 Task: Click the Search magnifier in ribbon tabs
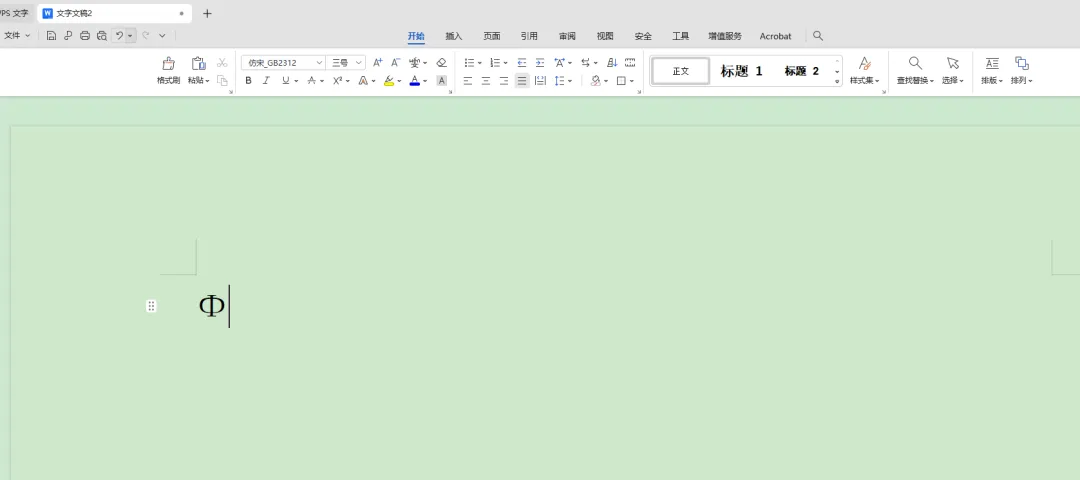[x=818, y=36]
